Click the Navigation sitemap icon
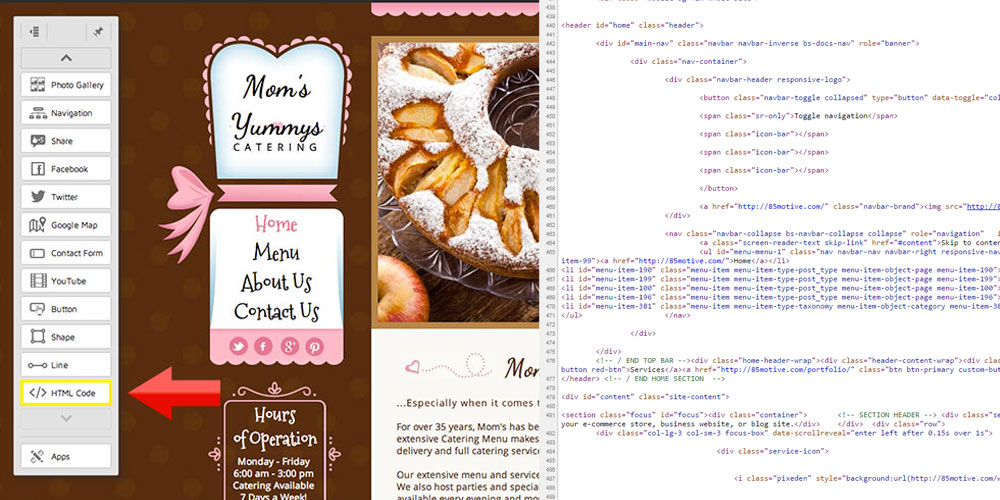The image size is (1000, 500). [x=38, y=113]
